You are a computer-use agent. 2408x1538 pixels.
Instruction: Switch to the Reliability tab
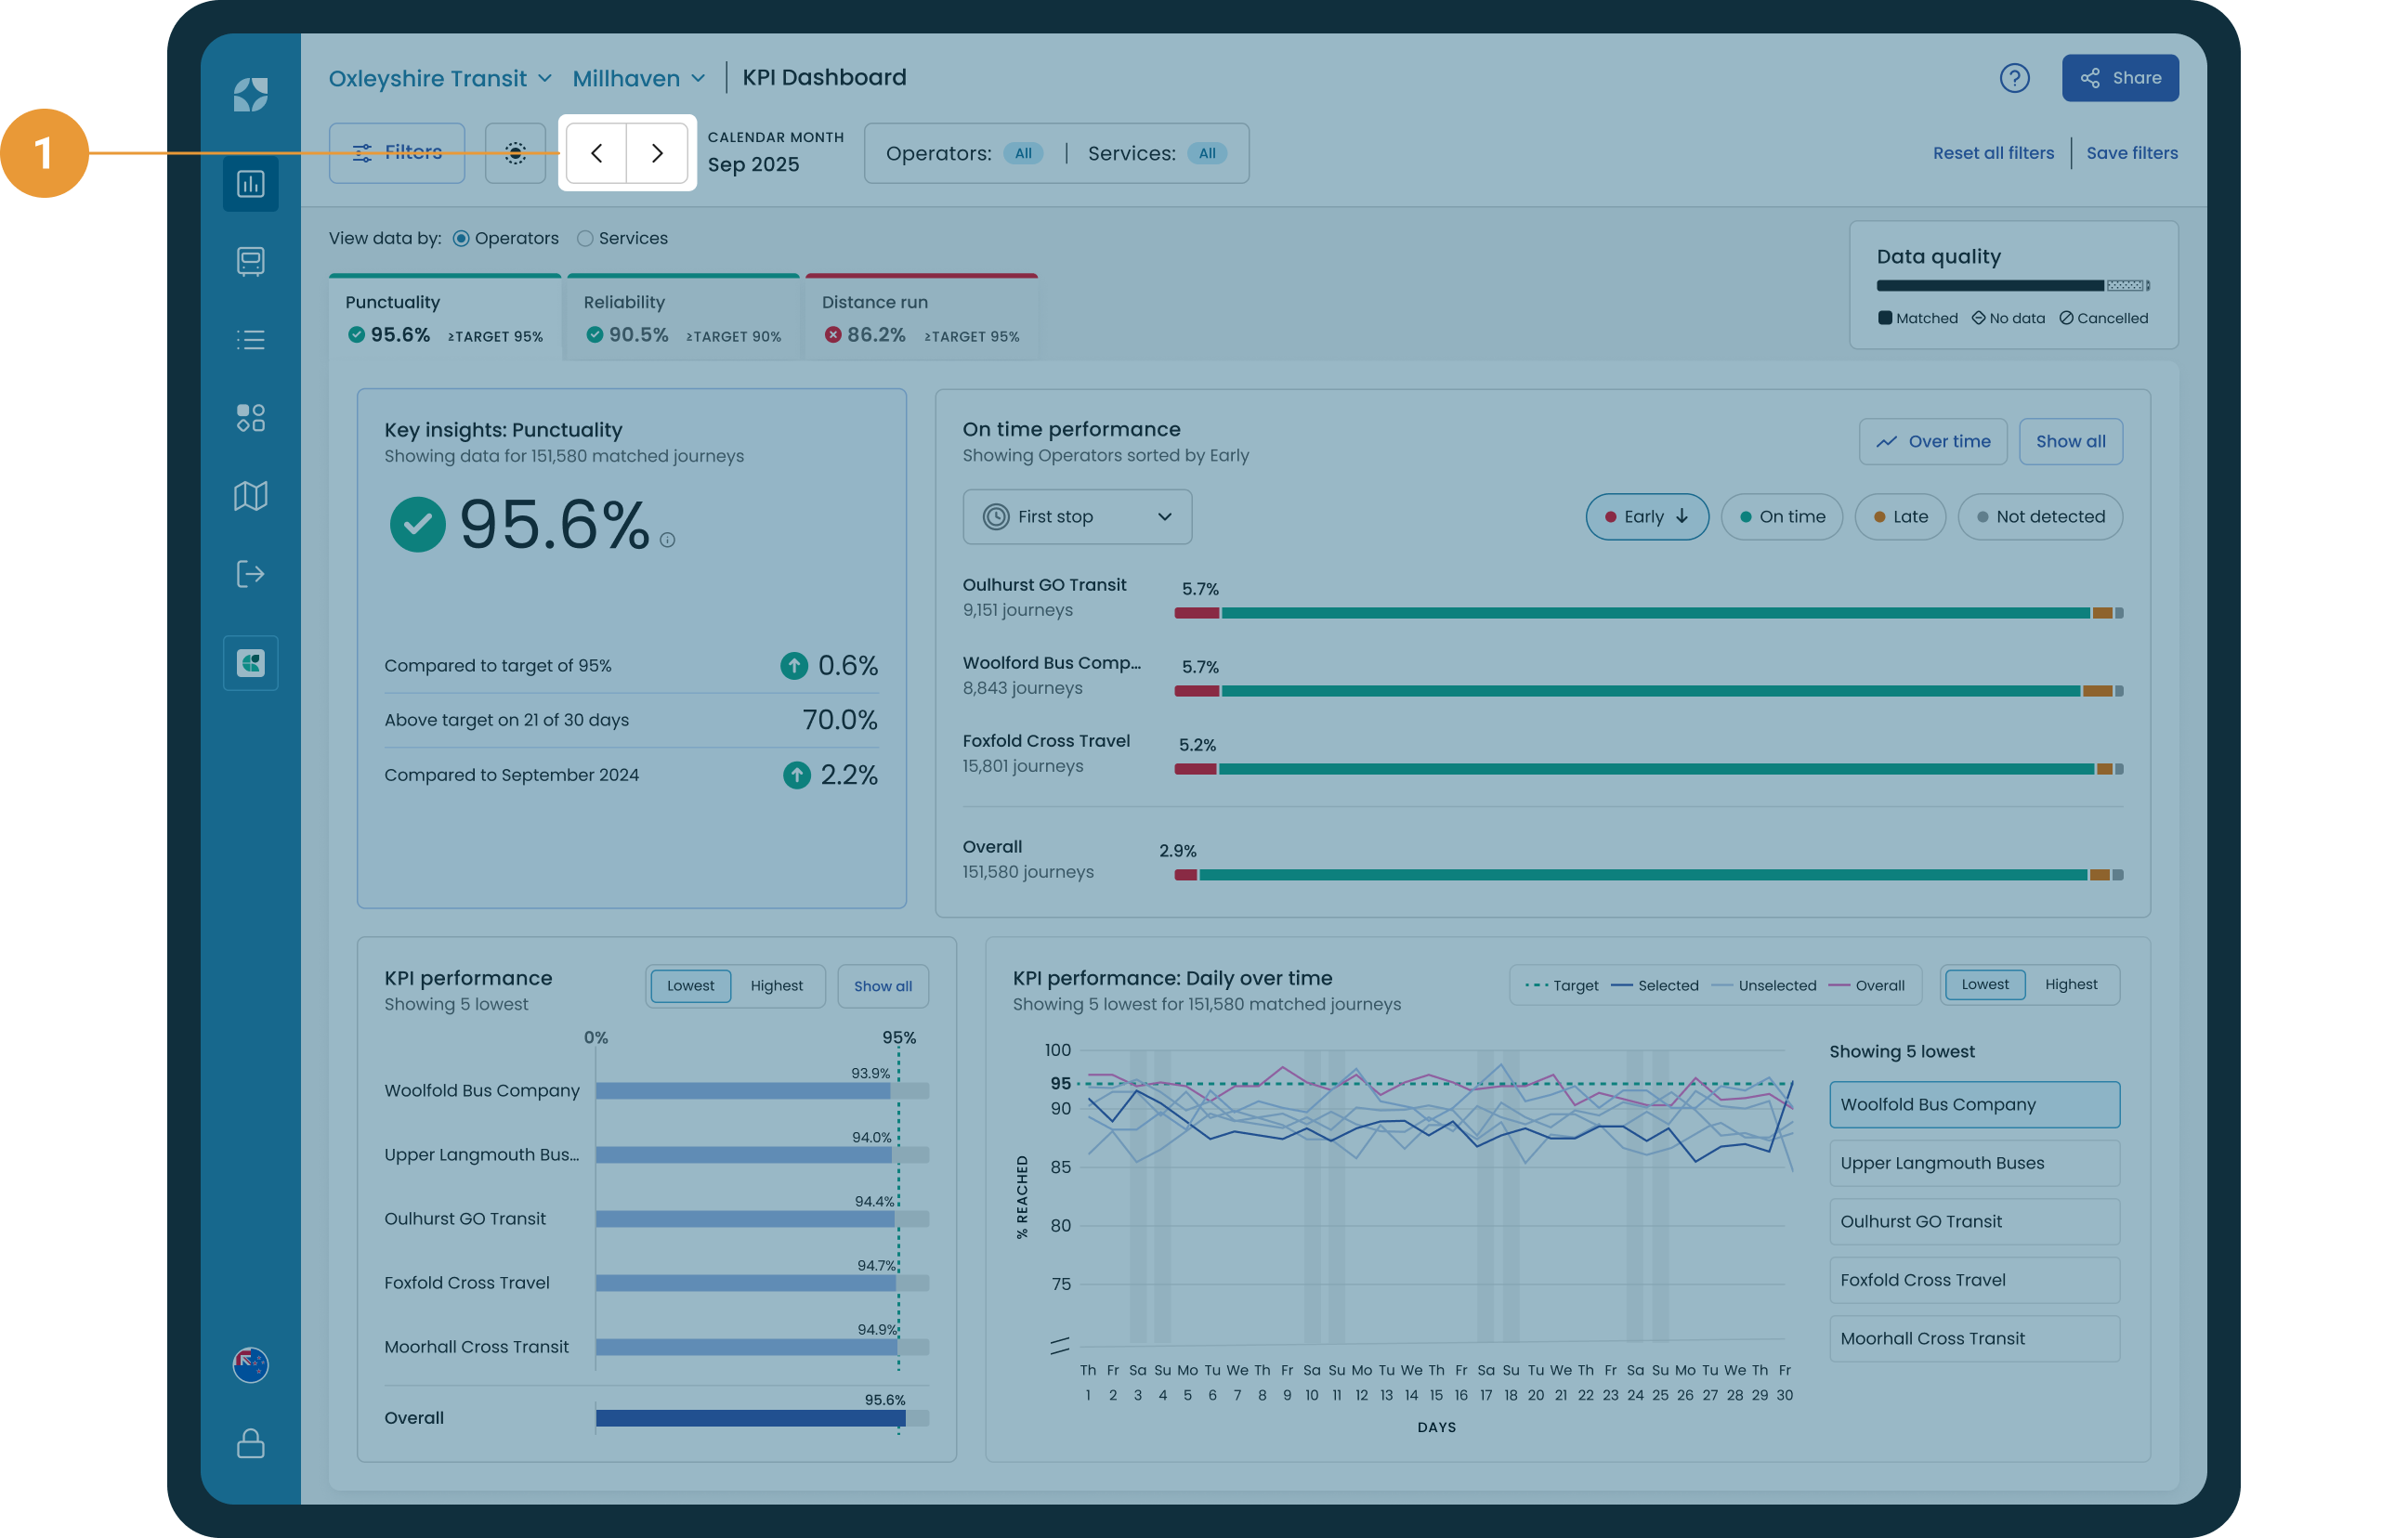683,318
